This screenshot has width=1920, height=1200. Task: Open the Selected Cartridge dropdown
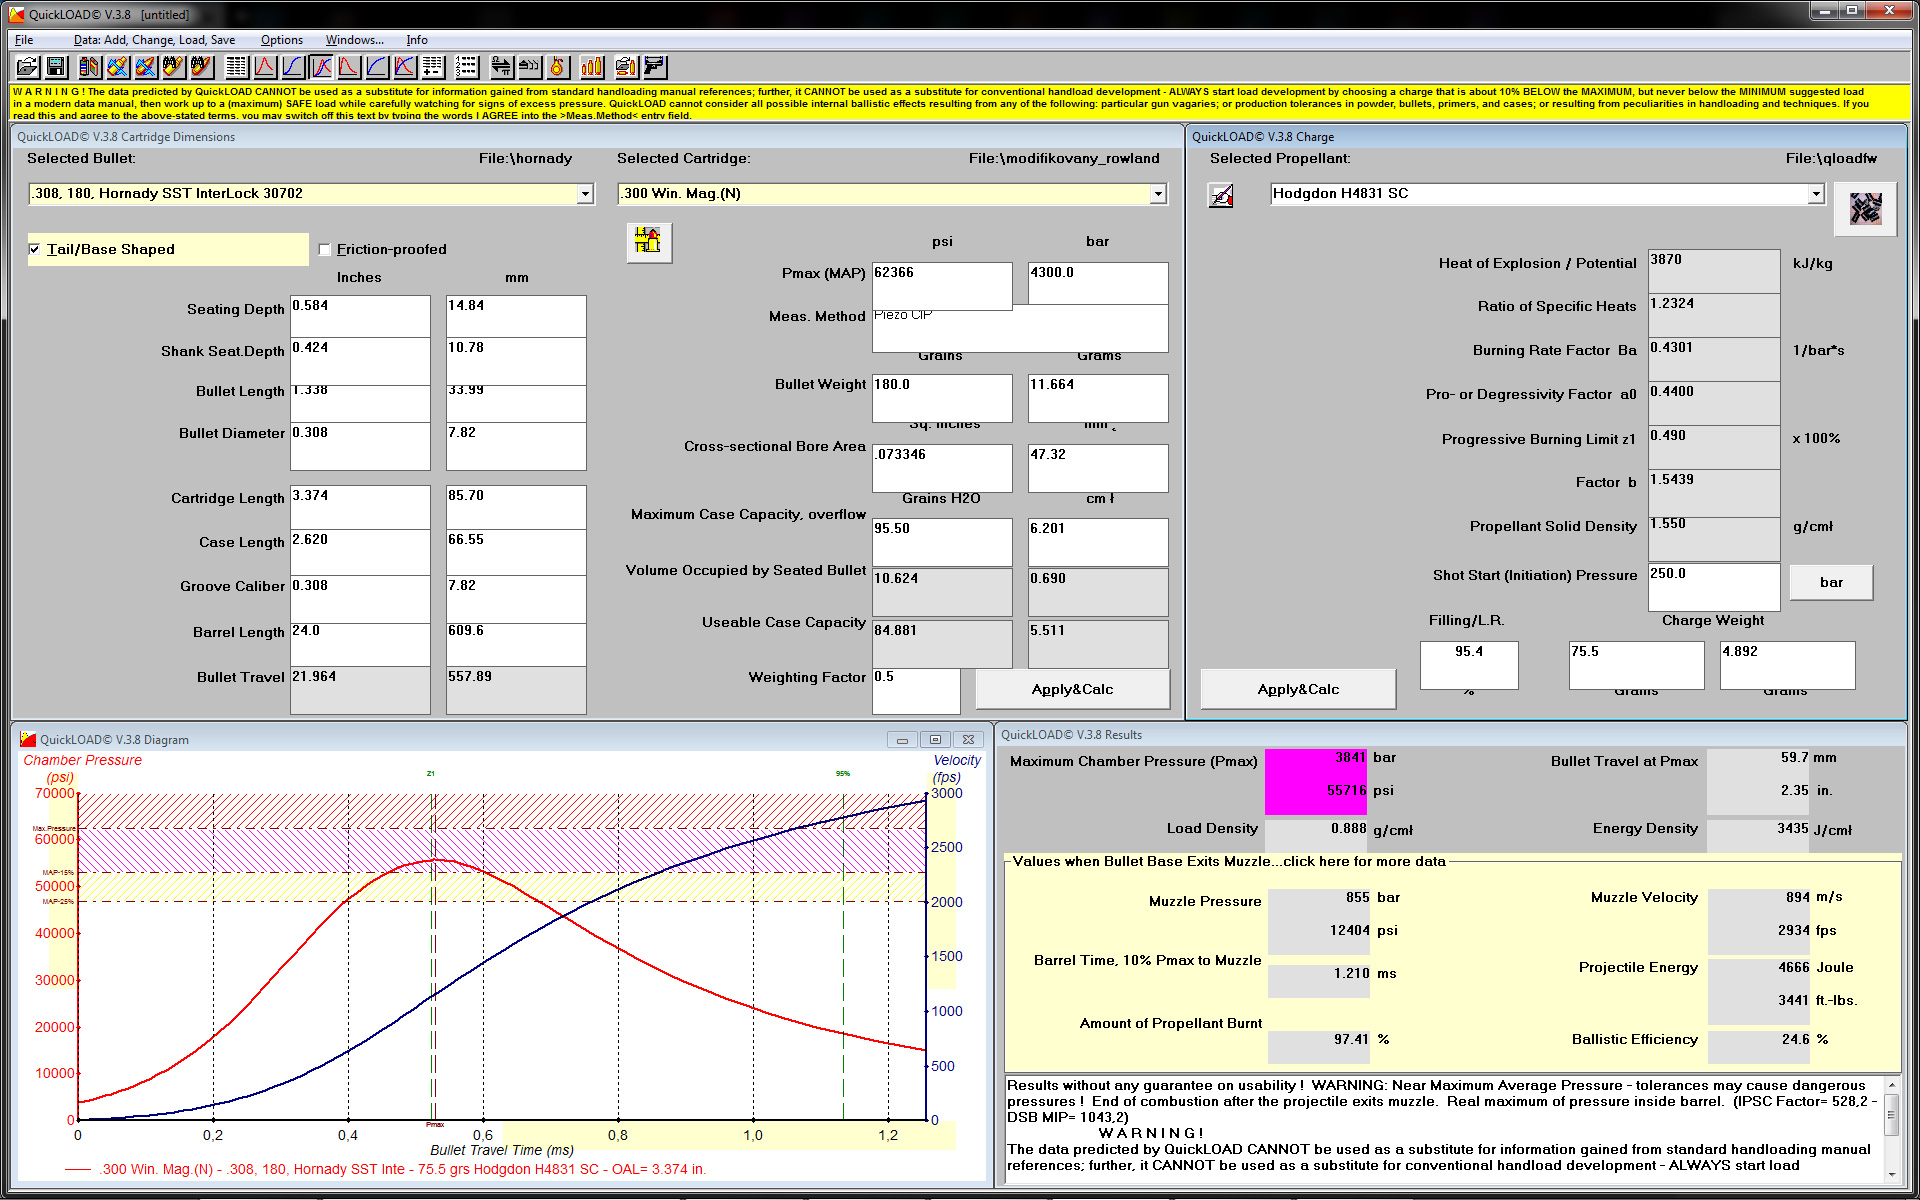[x=1158, y=194]
